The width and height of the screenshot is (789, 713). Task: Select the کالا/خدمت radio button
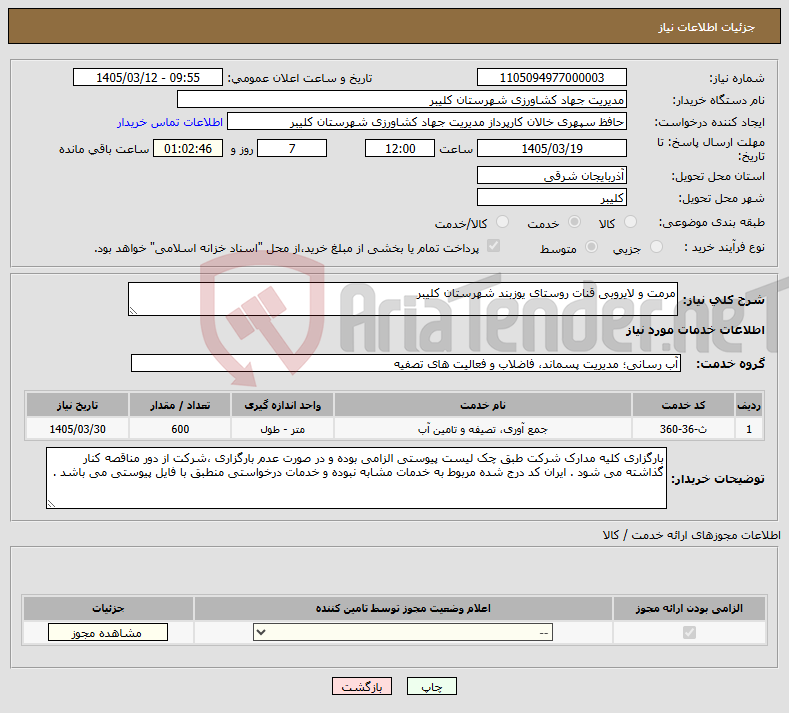pos(502,222)
